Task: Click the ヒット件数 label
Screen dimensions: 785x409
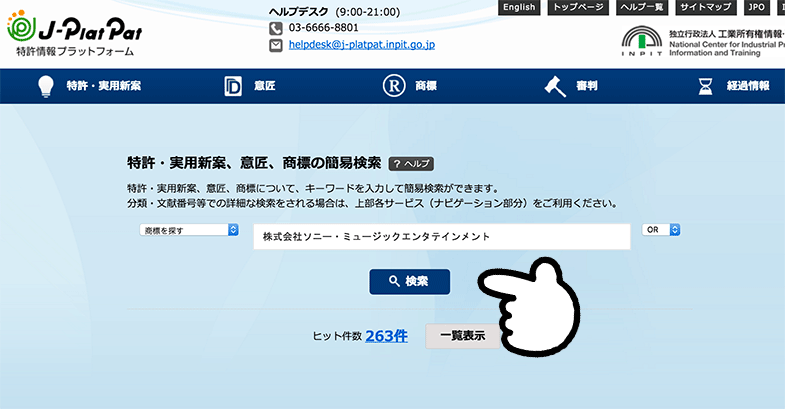Action: click(x=337, y=336)
